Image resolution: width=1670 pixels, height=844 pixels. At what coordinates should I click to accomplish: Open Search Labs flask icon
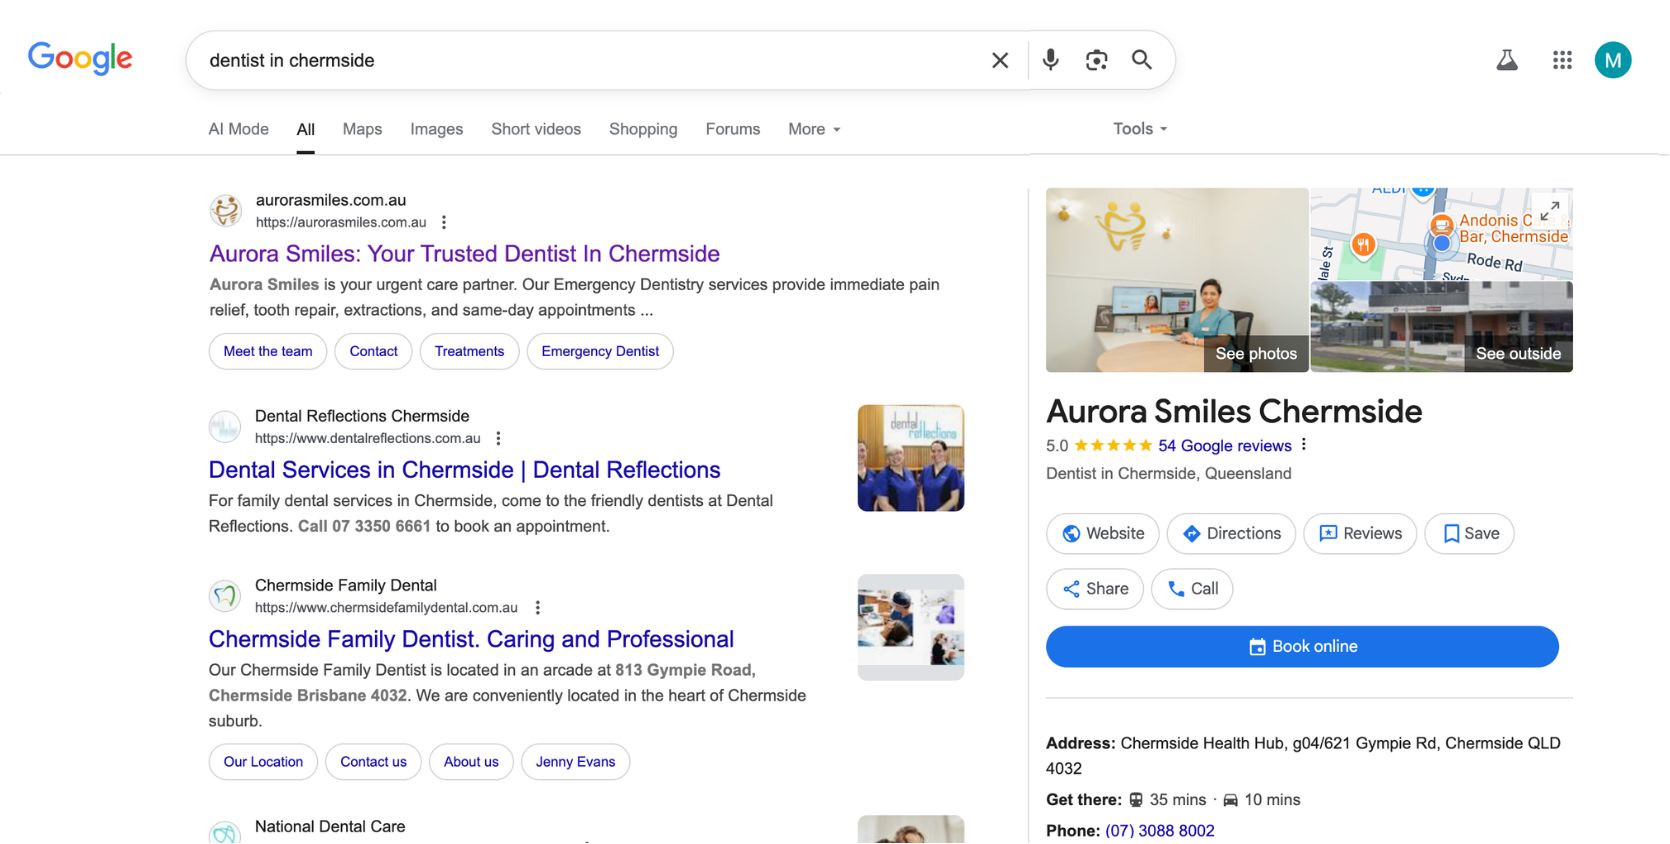(x=1506, y=60)
